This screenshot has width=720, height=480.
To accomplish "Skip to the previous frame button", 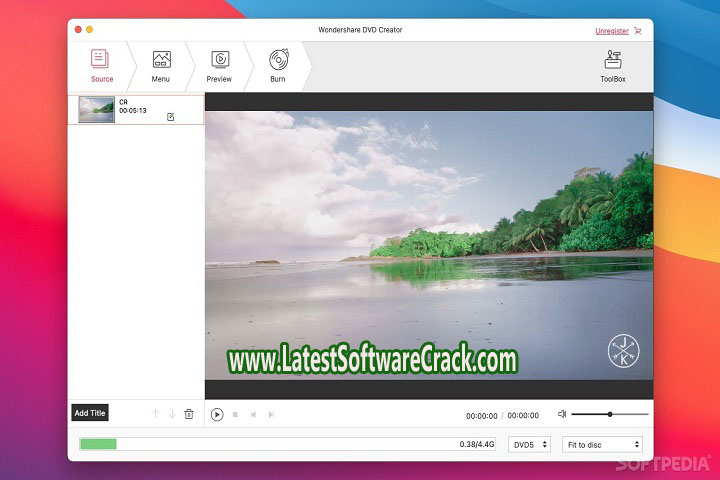I will point(253,414).
